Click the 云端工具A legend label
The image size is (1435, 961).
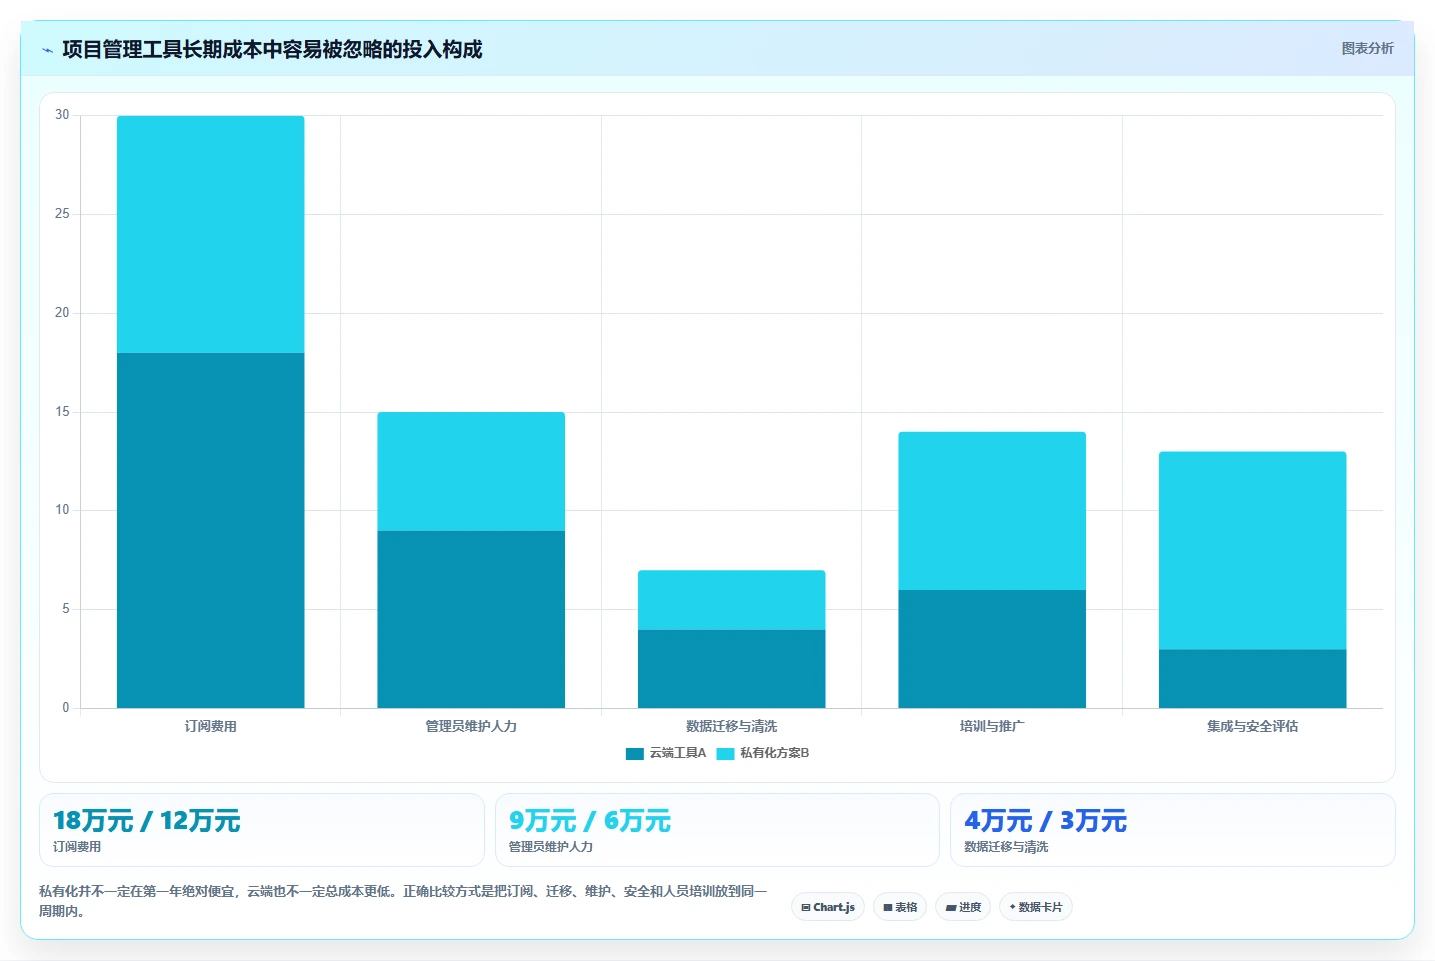pyautogui.click(x=678, y=753)
